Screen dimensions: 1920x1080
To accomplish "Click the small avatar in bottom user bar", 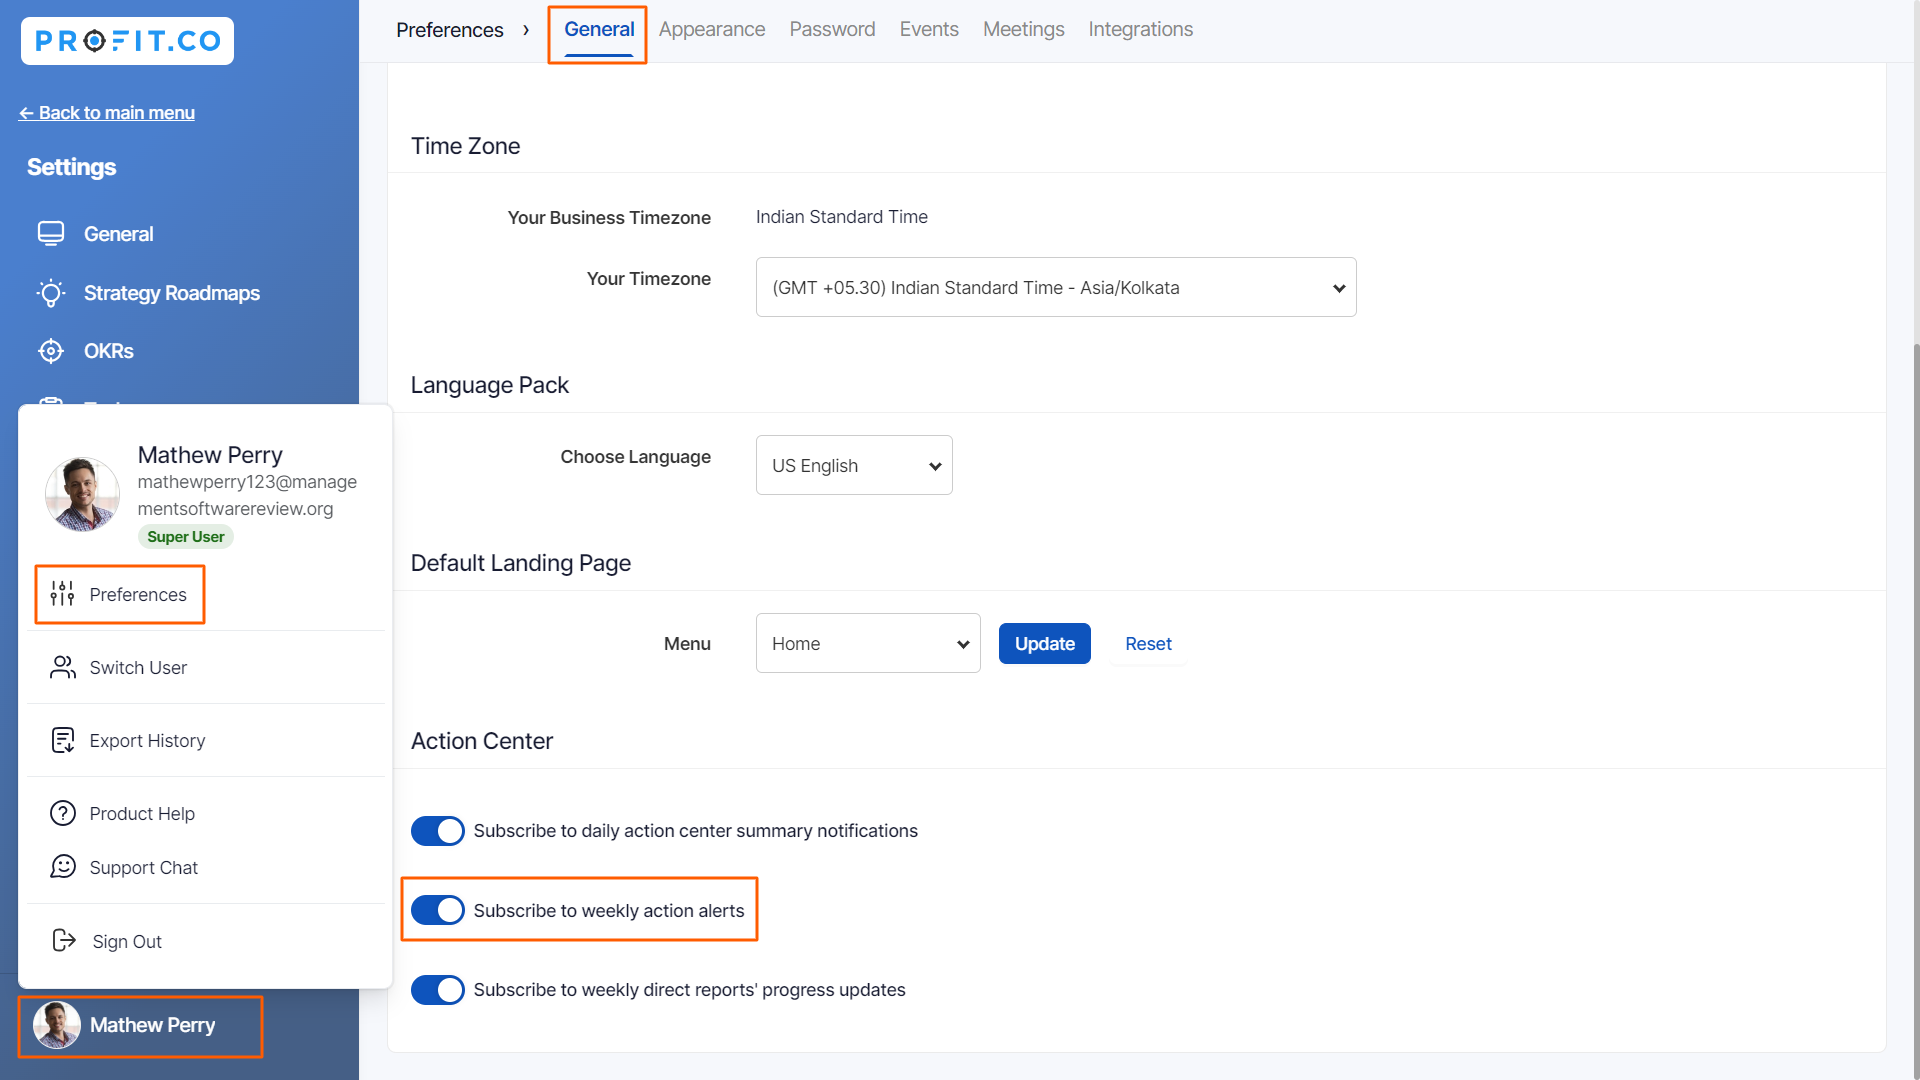I will [57, 1025].
